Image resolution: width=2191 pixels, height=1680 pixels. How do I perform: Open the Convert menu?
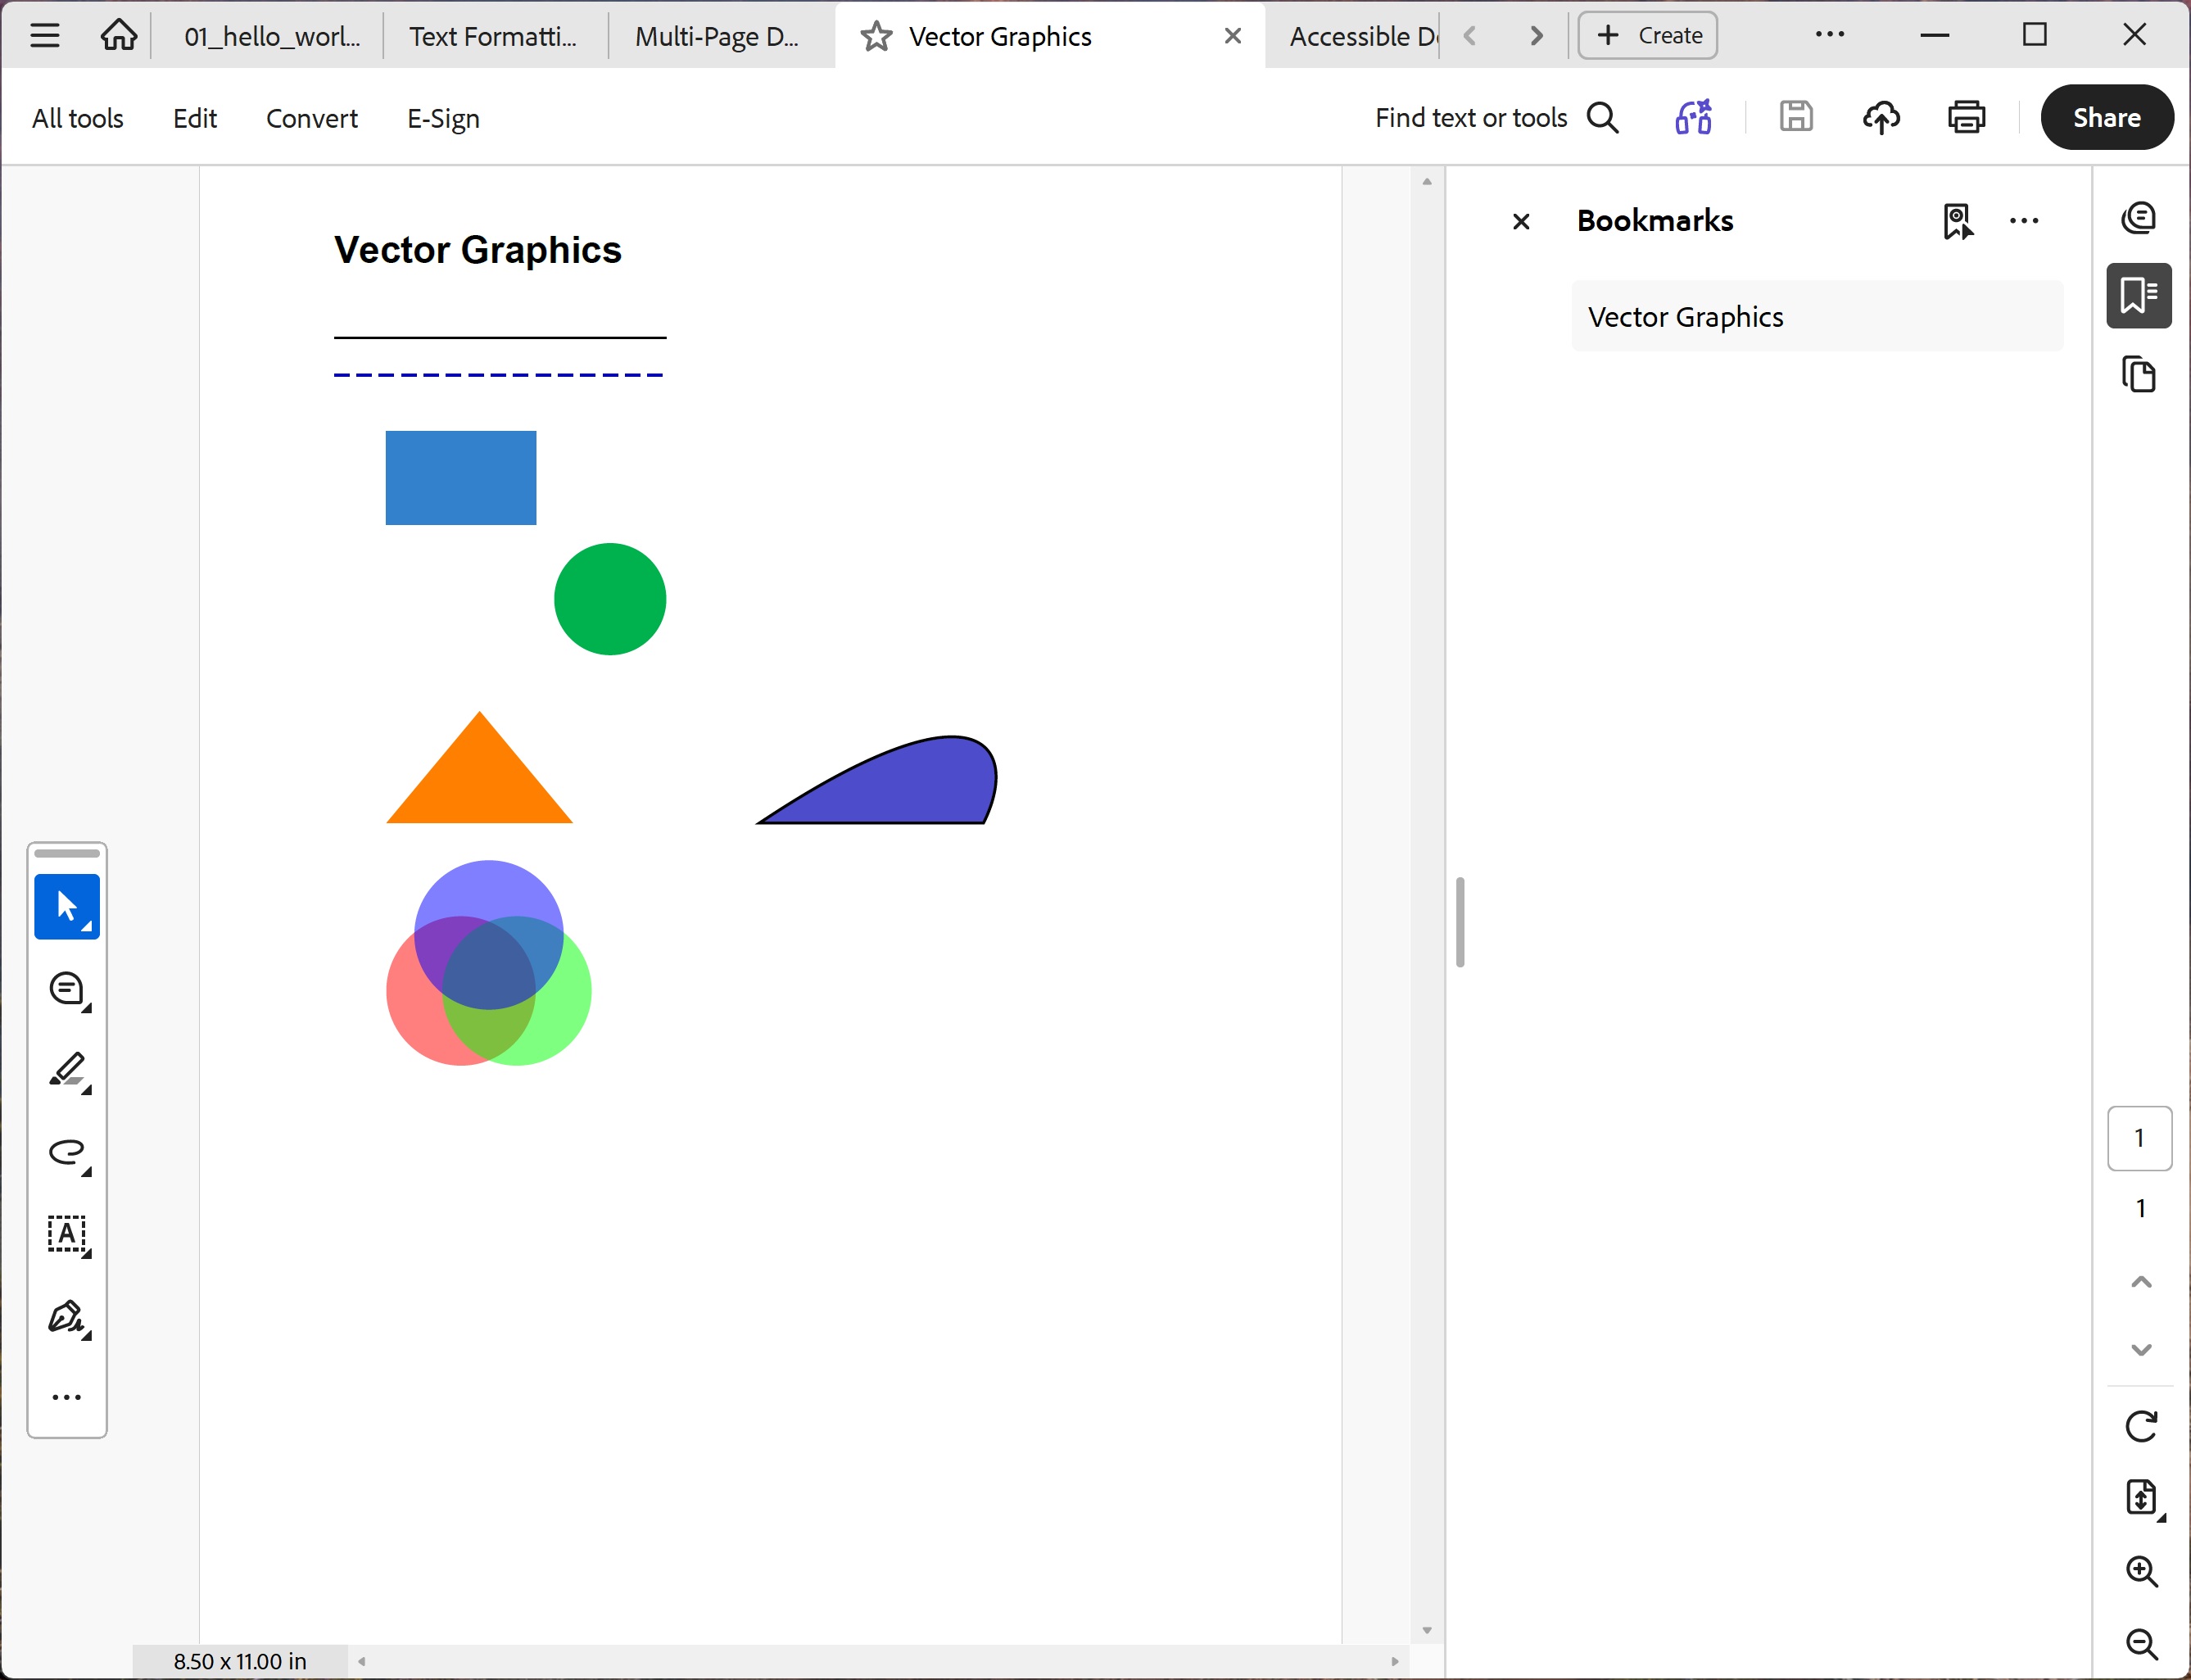point(311,117)
